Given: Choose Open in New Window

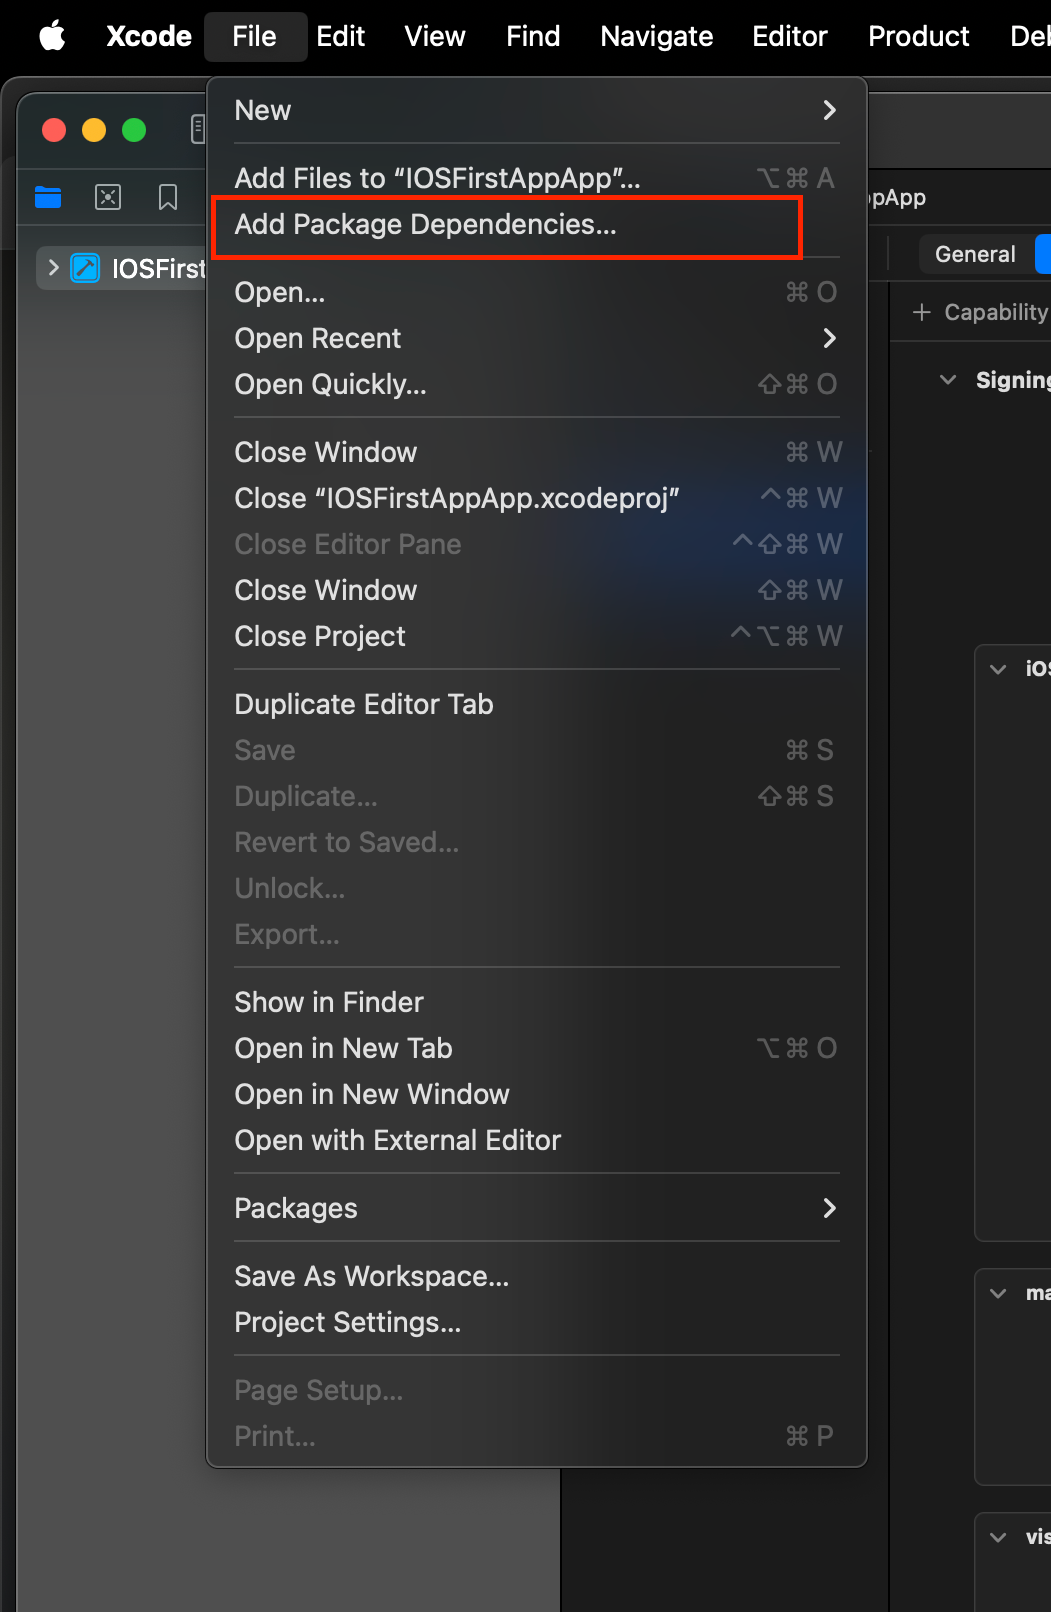Looking at the screenshot, I should tap(536, 1094).
